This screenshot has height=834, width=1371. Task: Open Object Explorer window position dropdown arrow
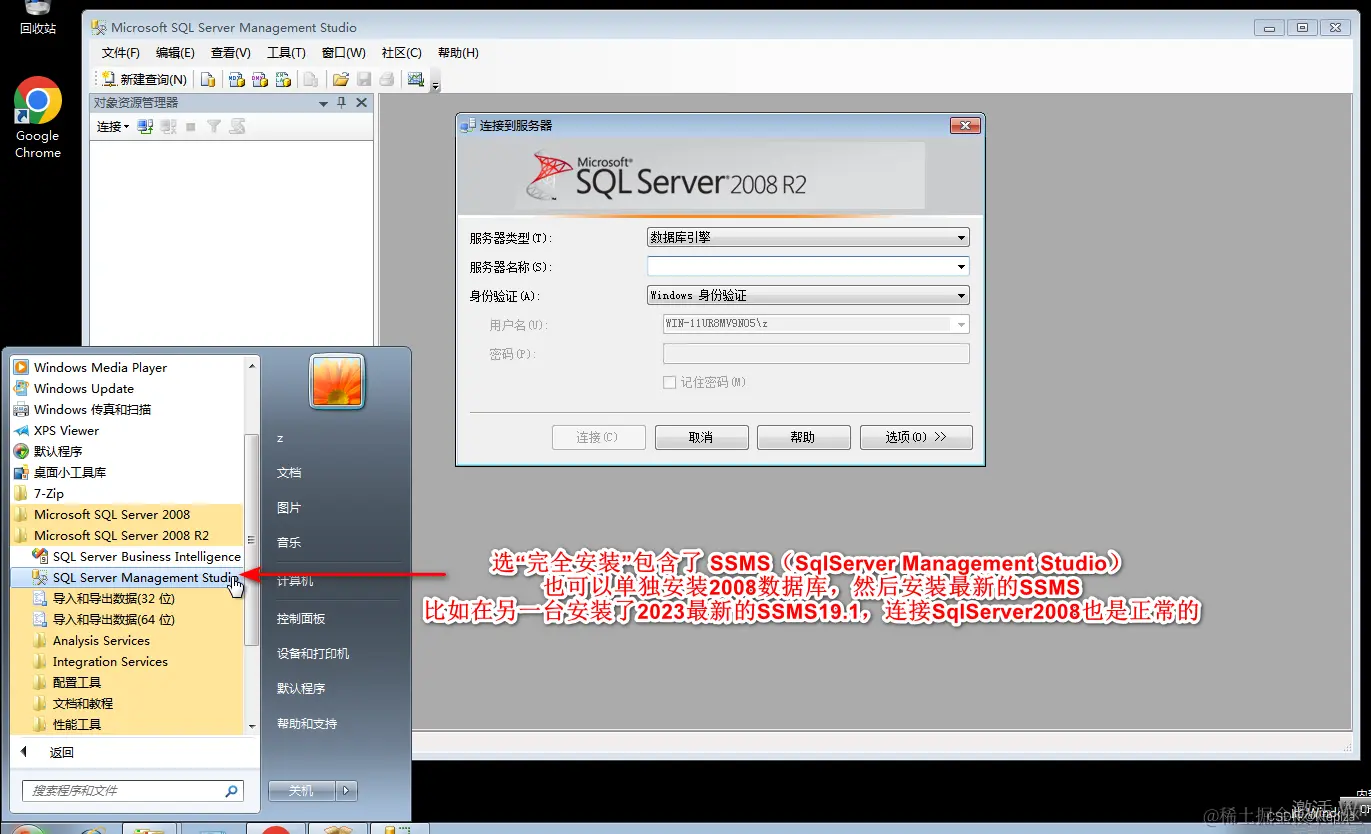click(323, 103)
